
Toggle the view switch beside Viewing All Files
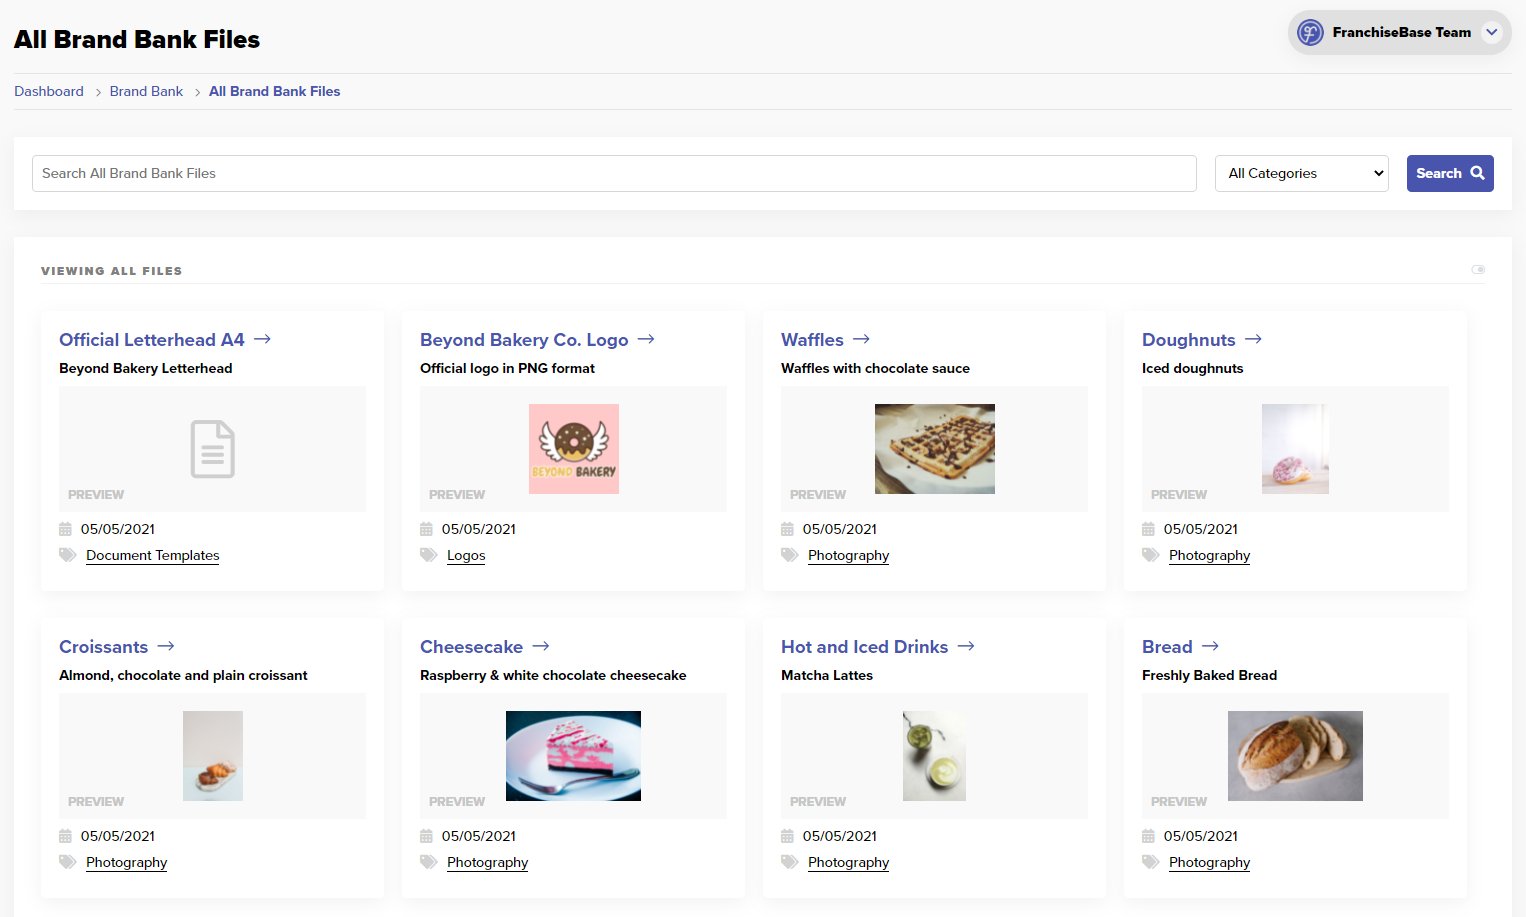[1478, 270]
